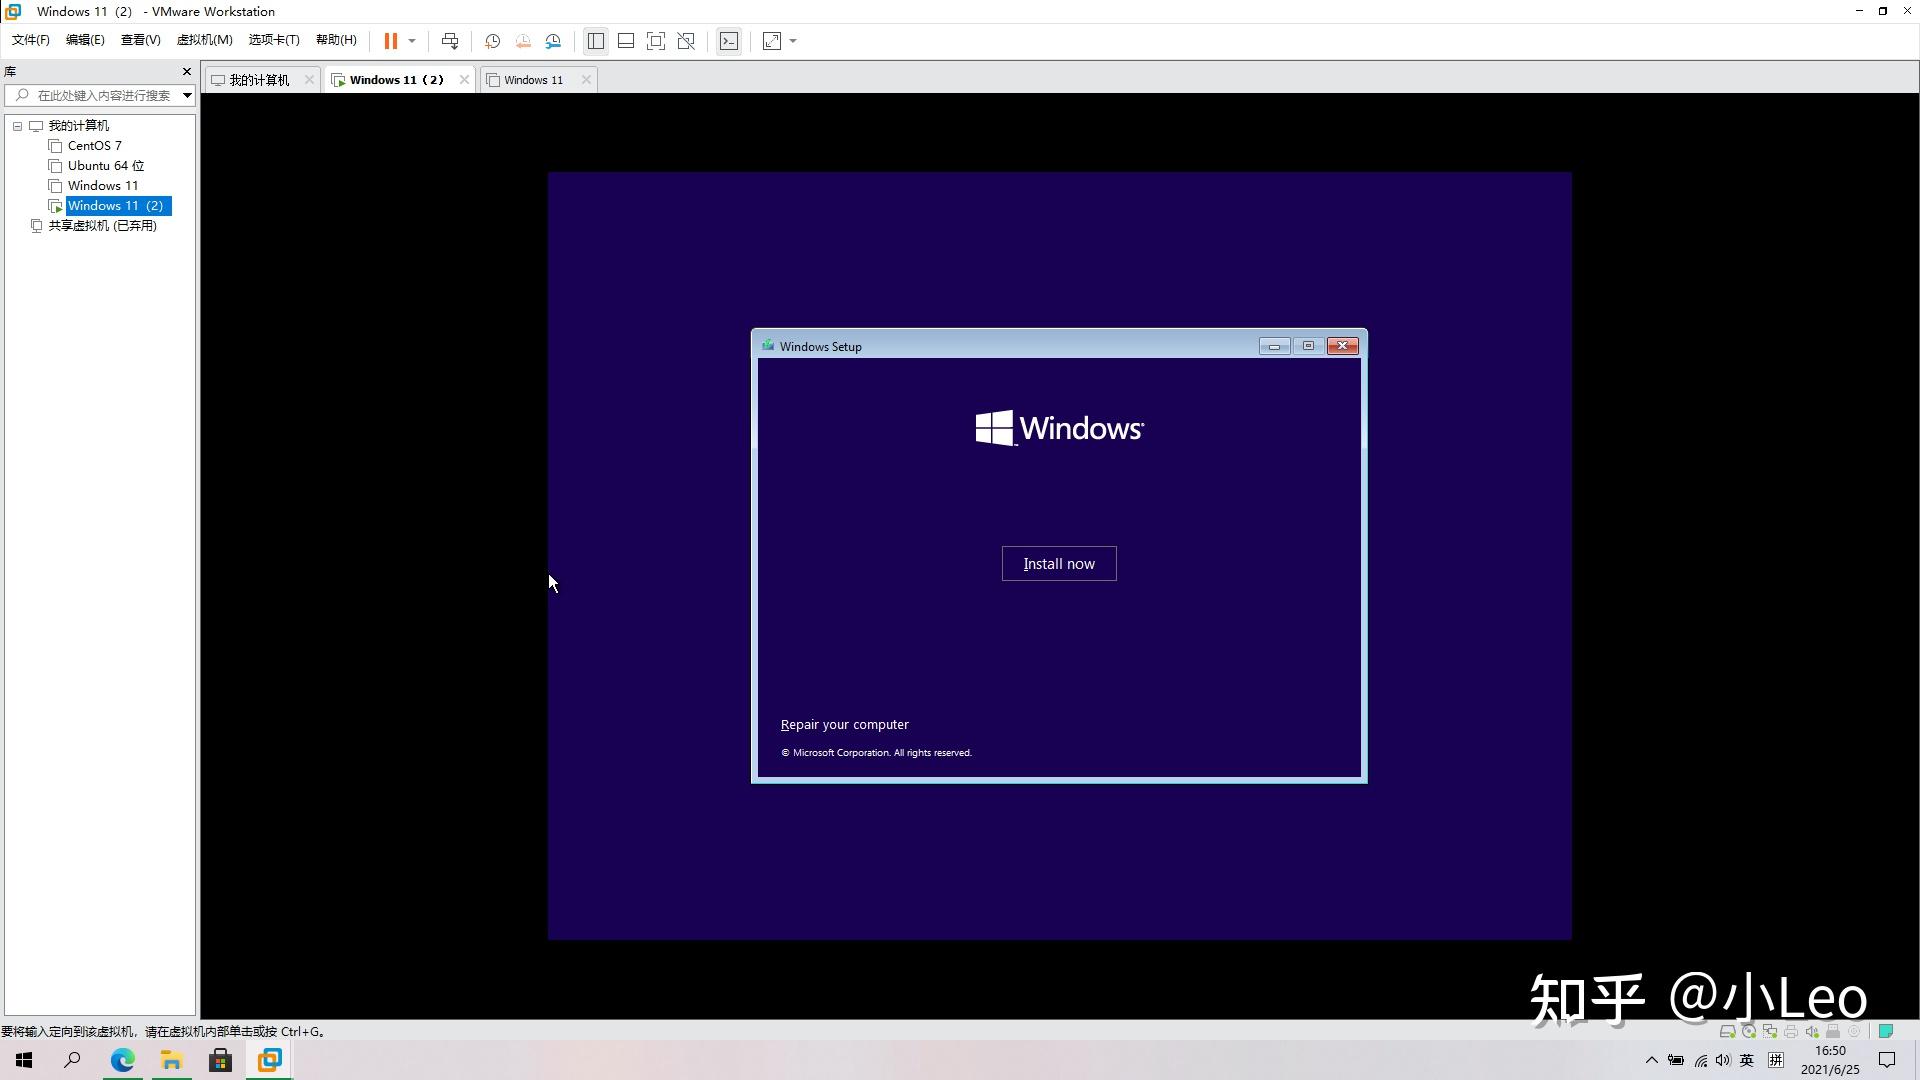Select the Windows 11 (2) tab
This screenshot has width=1920, height=1080.
click(x=396, y=79)
